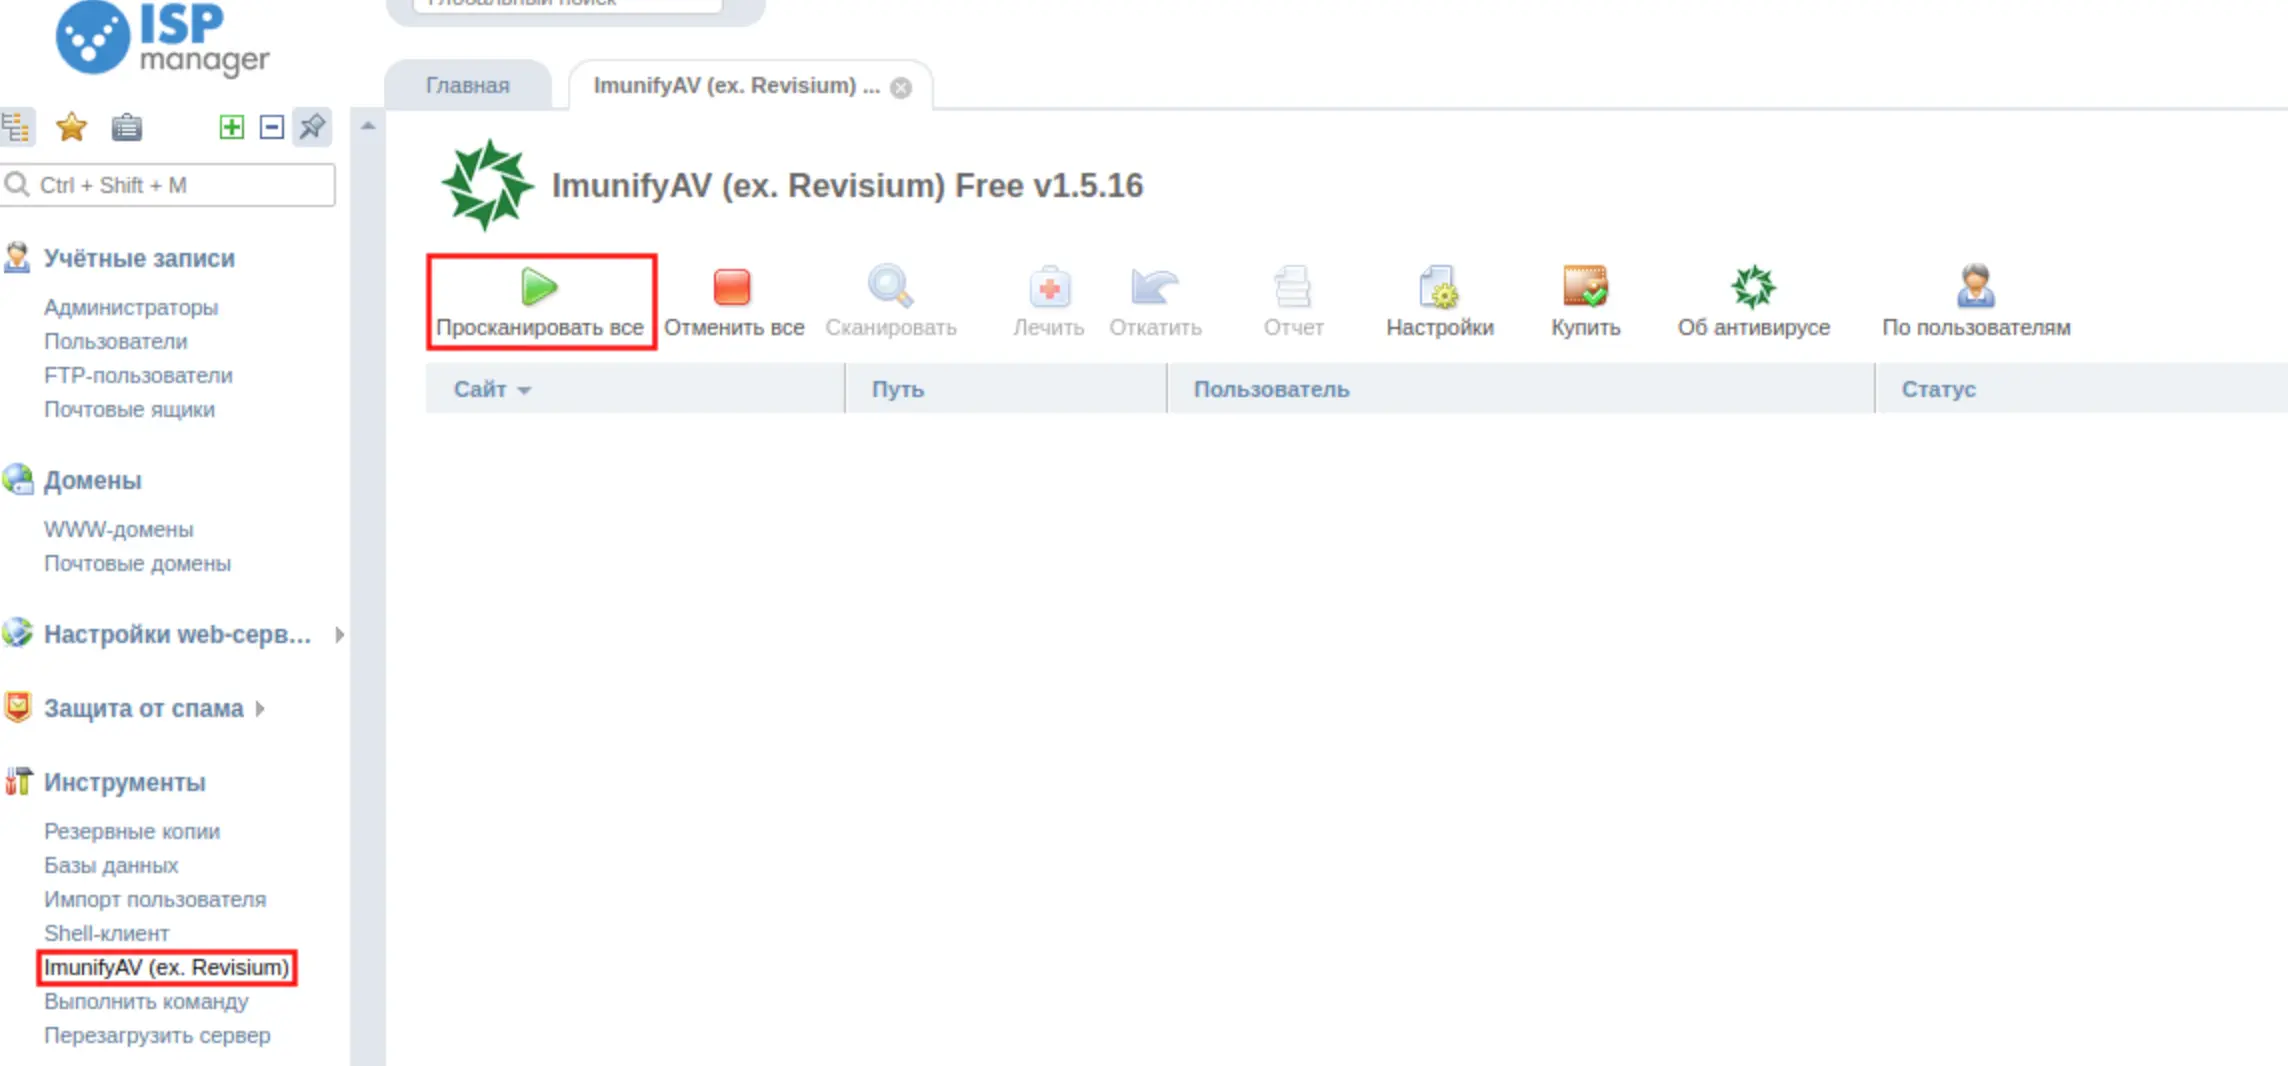The image size is (2288, 1066).
Task: Open antivirus Настройки settings
Action: 1440,302
